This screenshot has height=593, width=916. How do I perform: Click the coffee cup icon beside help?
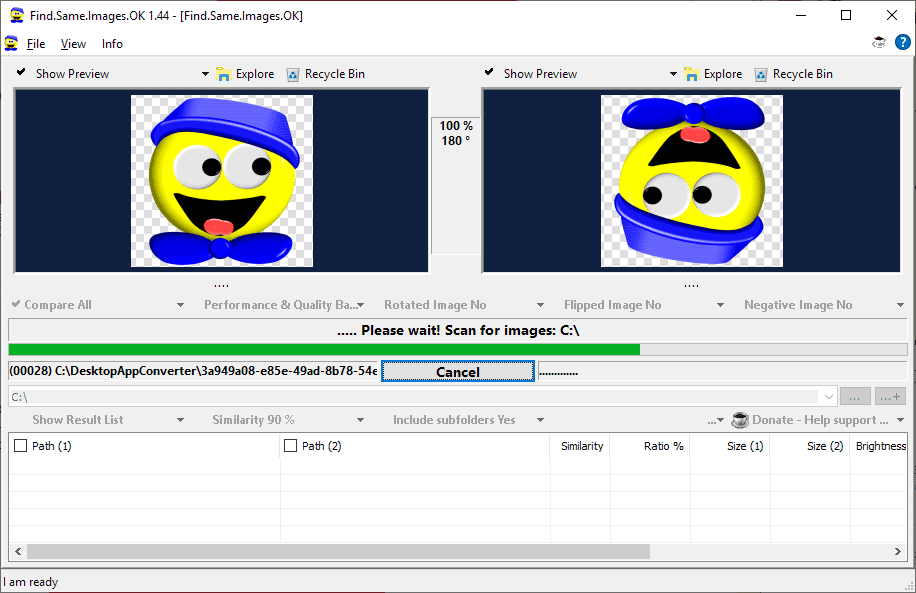[x=879, y=42]
